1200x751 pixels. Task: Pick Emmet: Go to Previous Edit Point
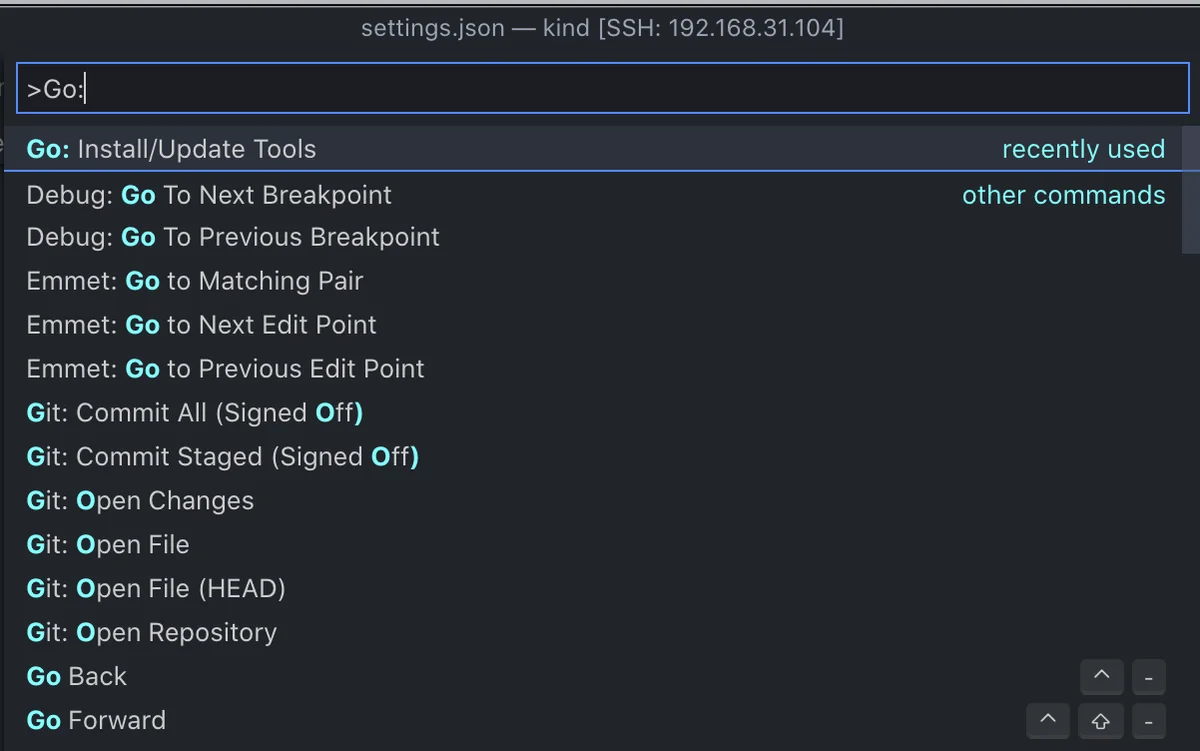592,369
